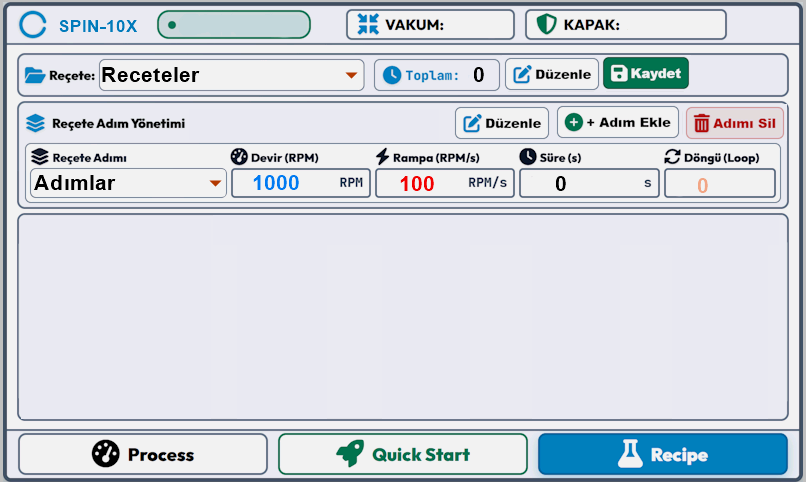
Task: Click the gauge icon next to Devir (RPM)
Action: pos(239,157)
